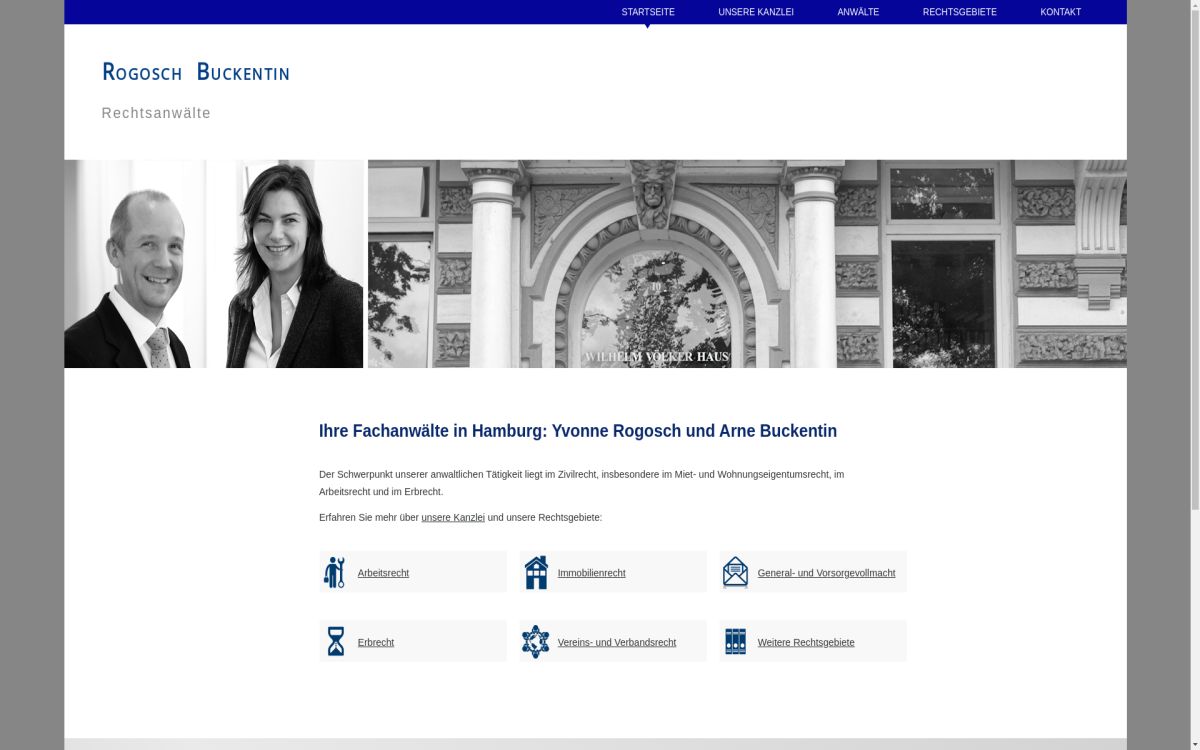Open the Anwälte navigation item
The height and width of the screenshot is (750, 1200).
click(858, 12)
